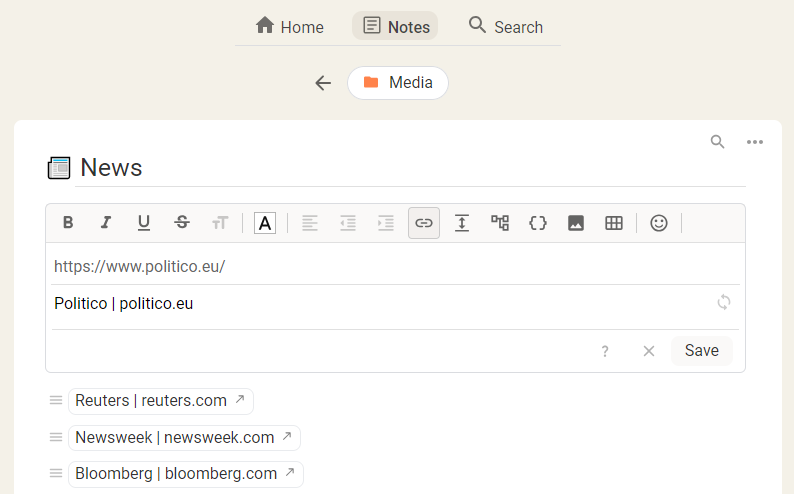Insert a table
Image resolution: width=794 pixels, height=494 pixels.
point(614,223)
